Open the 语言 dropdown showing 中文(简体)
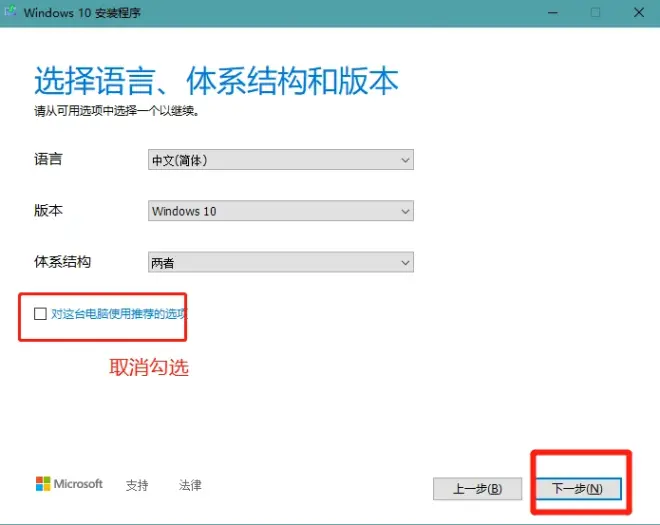 (x=281, y=160)
